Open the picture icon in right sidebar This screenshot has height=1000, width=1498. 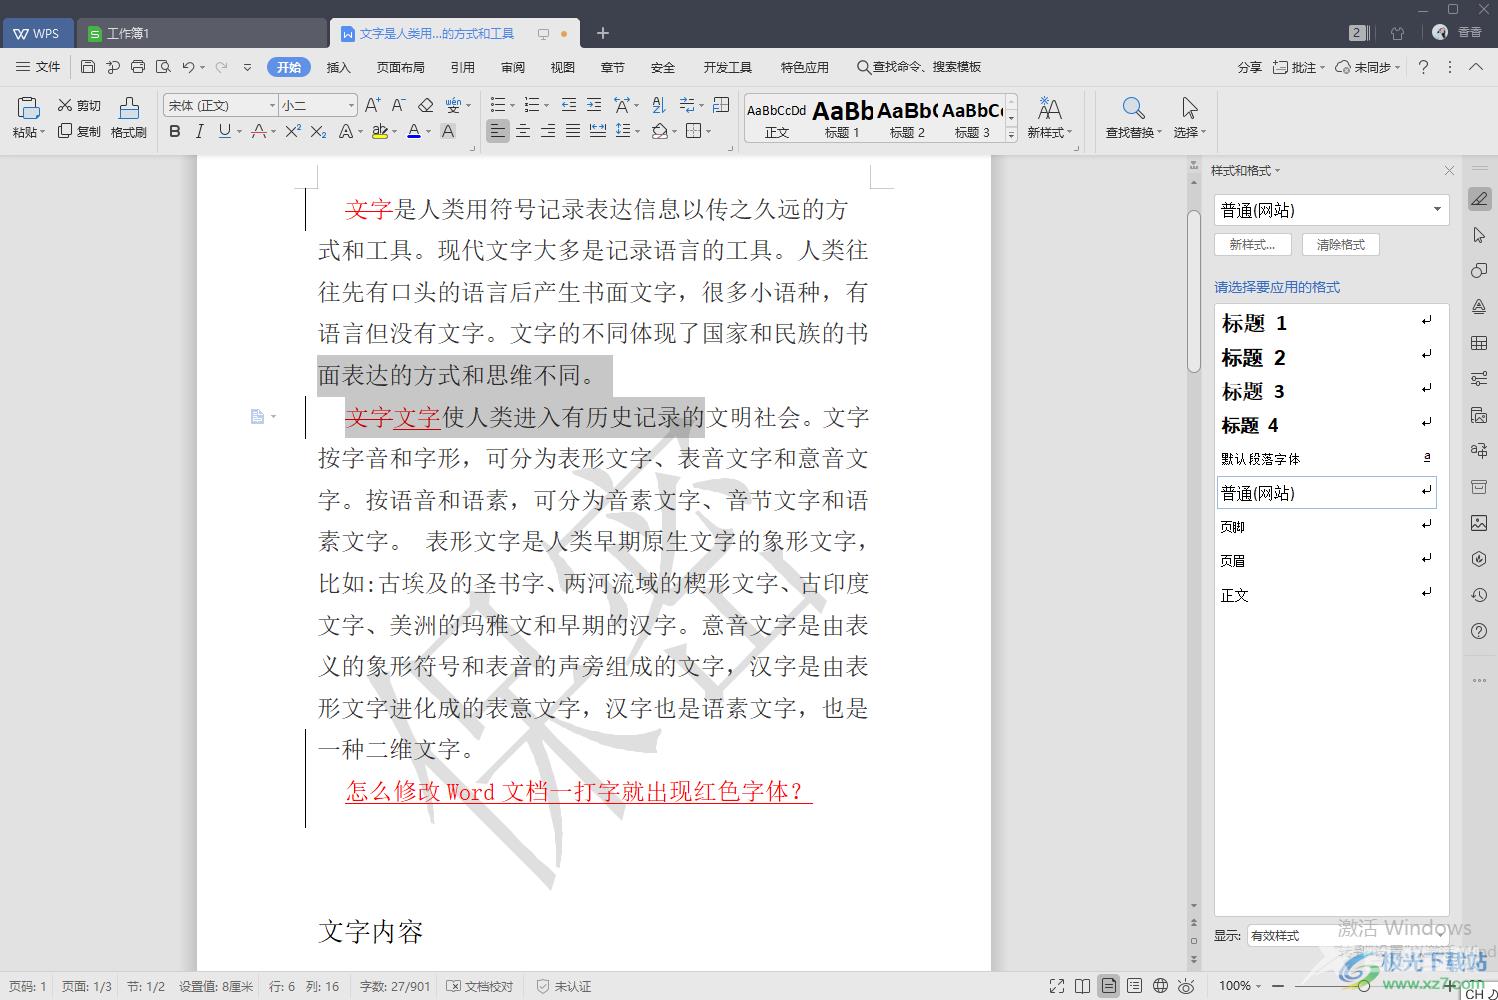(x=1479, y=523)
